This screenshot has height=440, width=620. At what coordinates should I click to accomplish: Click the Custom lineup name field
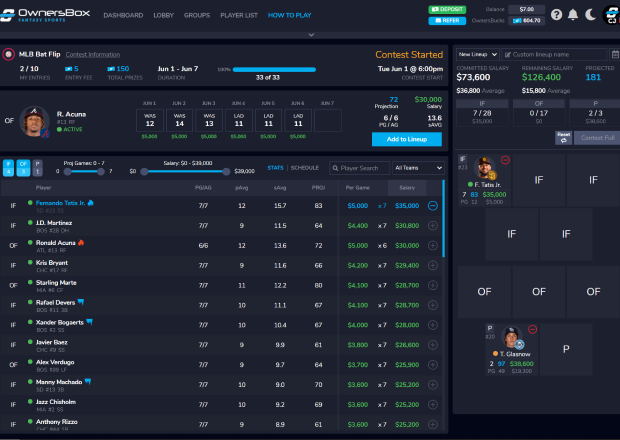point(555,54)
